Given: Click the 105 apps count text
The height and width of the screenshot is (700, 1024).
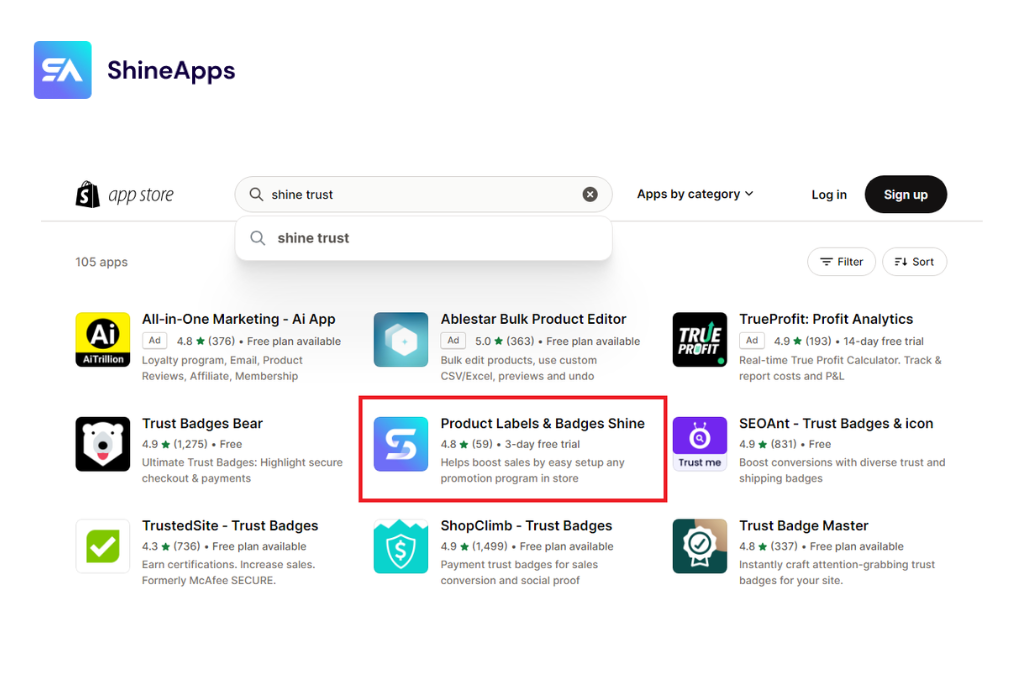Looking at the screenshot, I should pos(101,262).
